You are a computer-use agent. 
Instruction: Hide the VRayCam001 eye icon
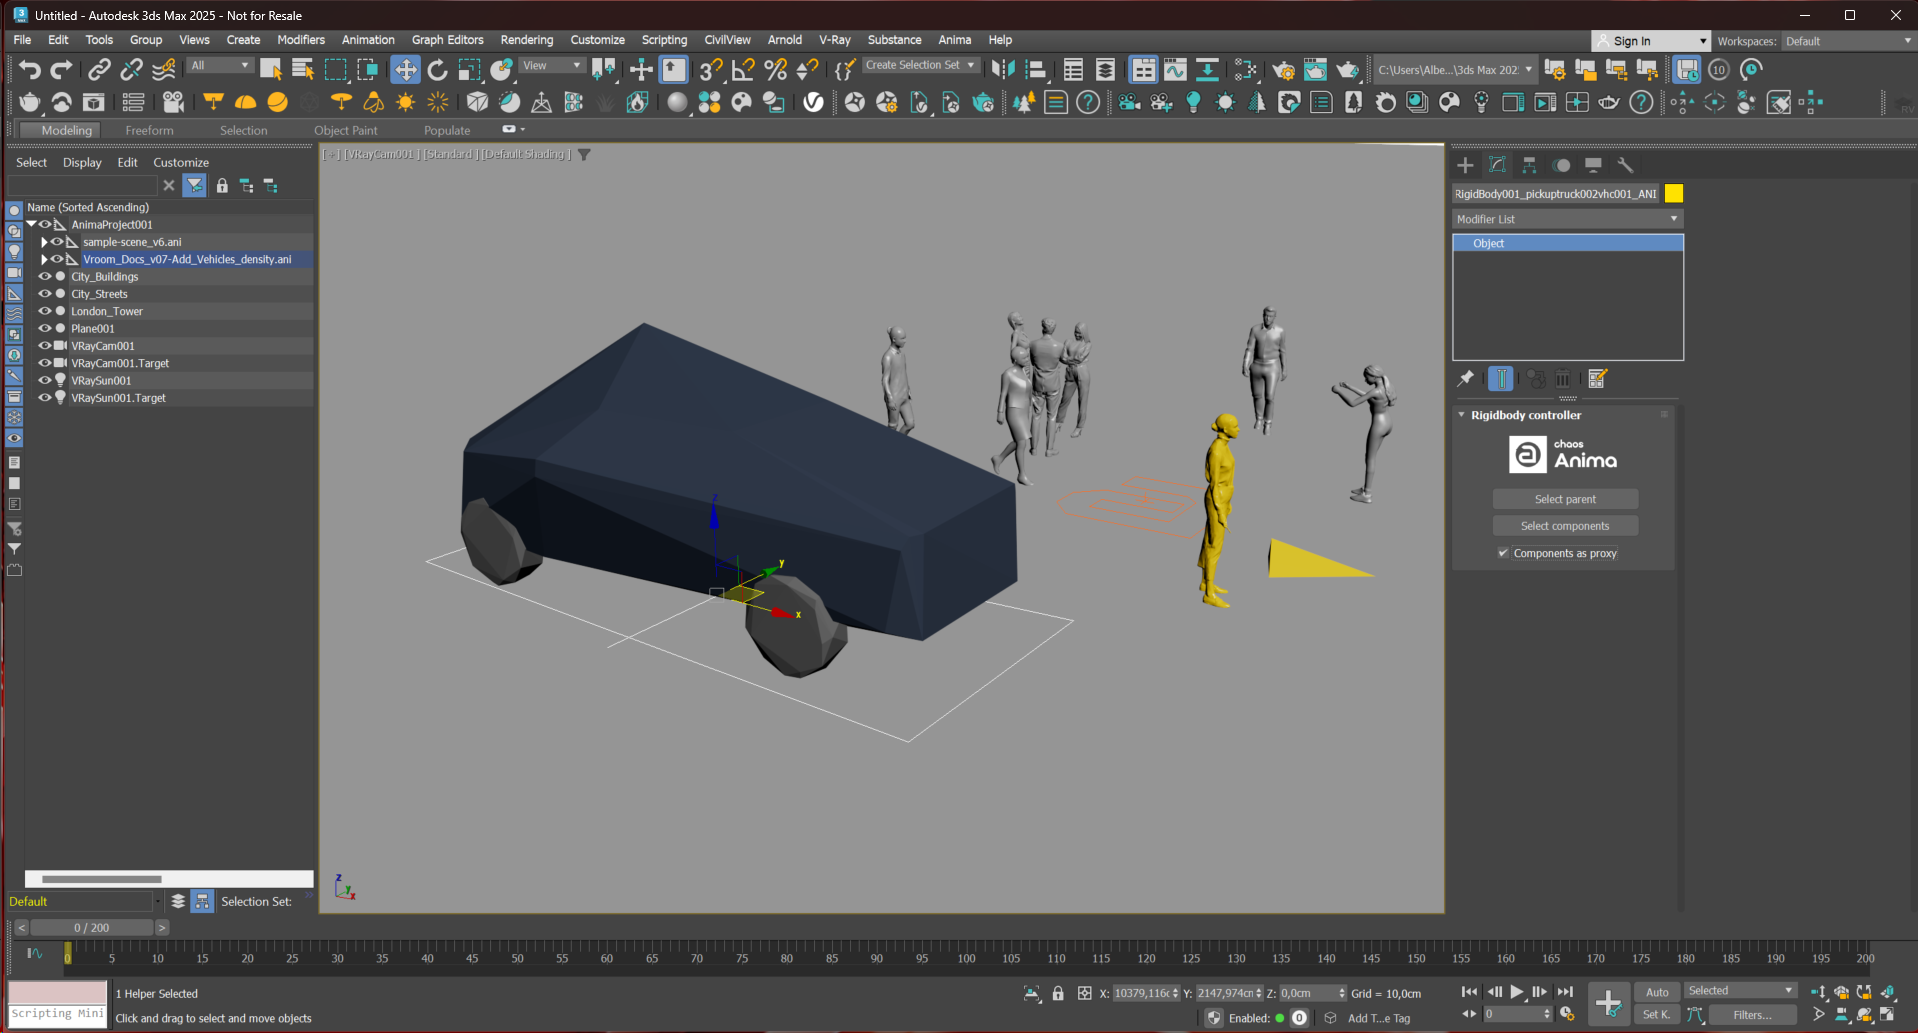44,346
